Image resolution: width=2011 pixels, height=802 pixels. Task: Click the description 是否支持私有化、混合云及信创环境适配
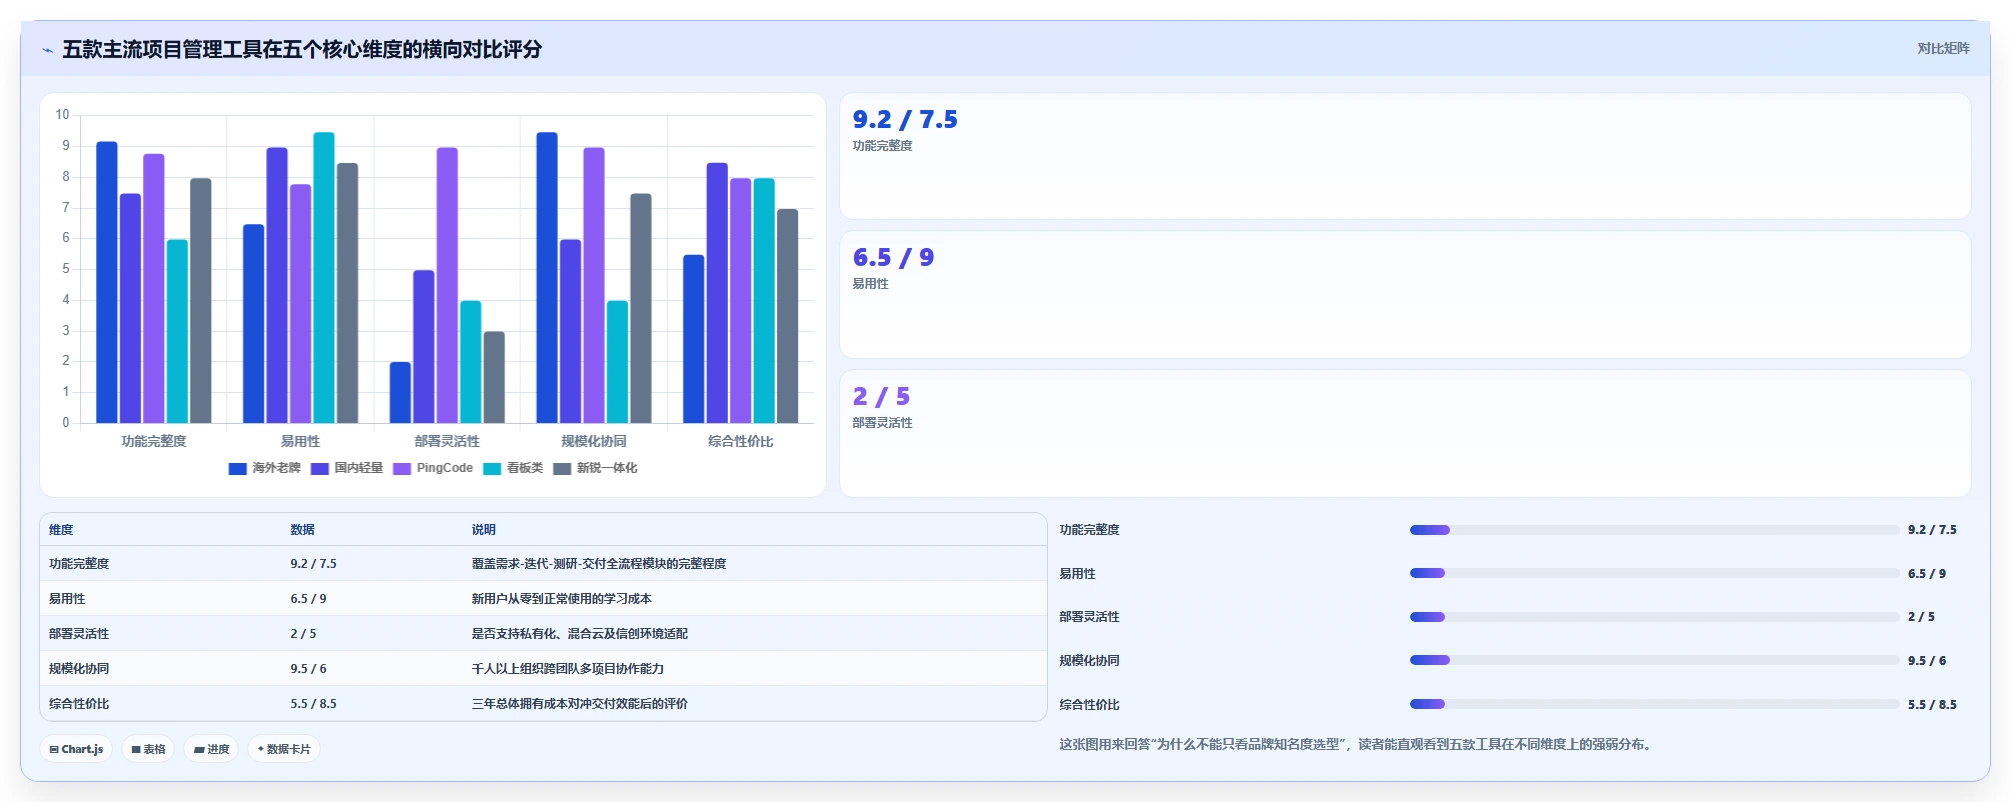tap(580, 634)
